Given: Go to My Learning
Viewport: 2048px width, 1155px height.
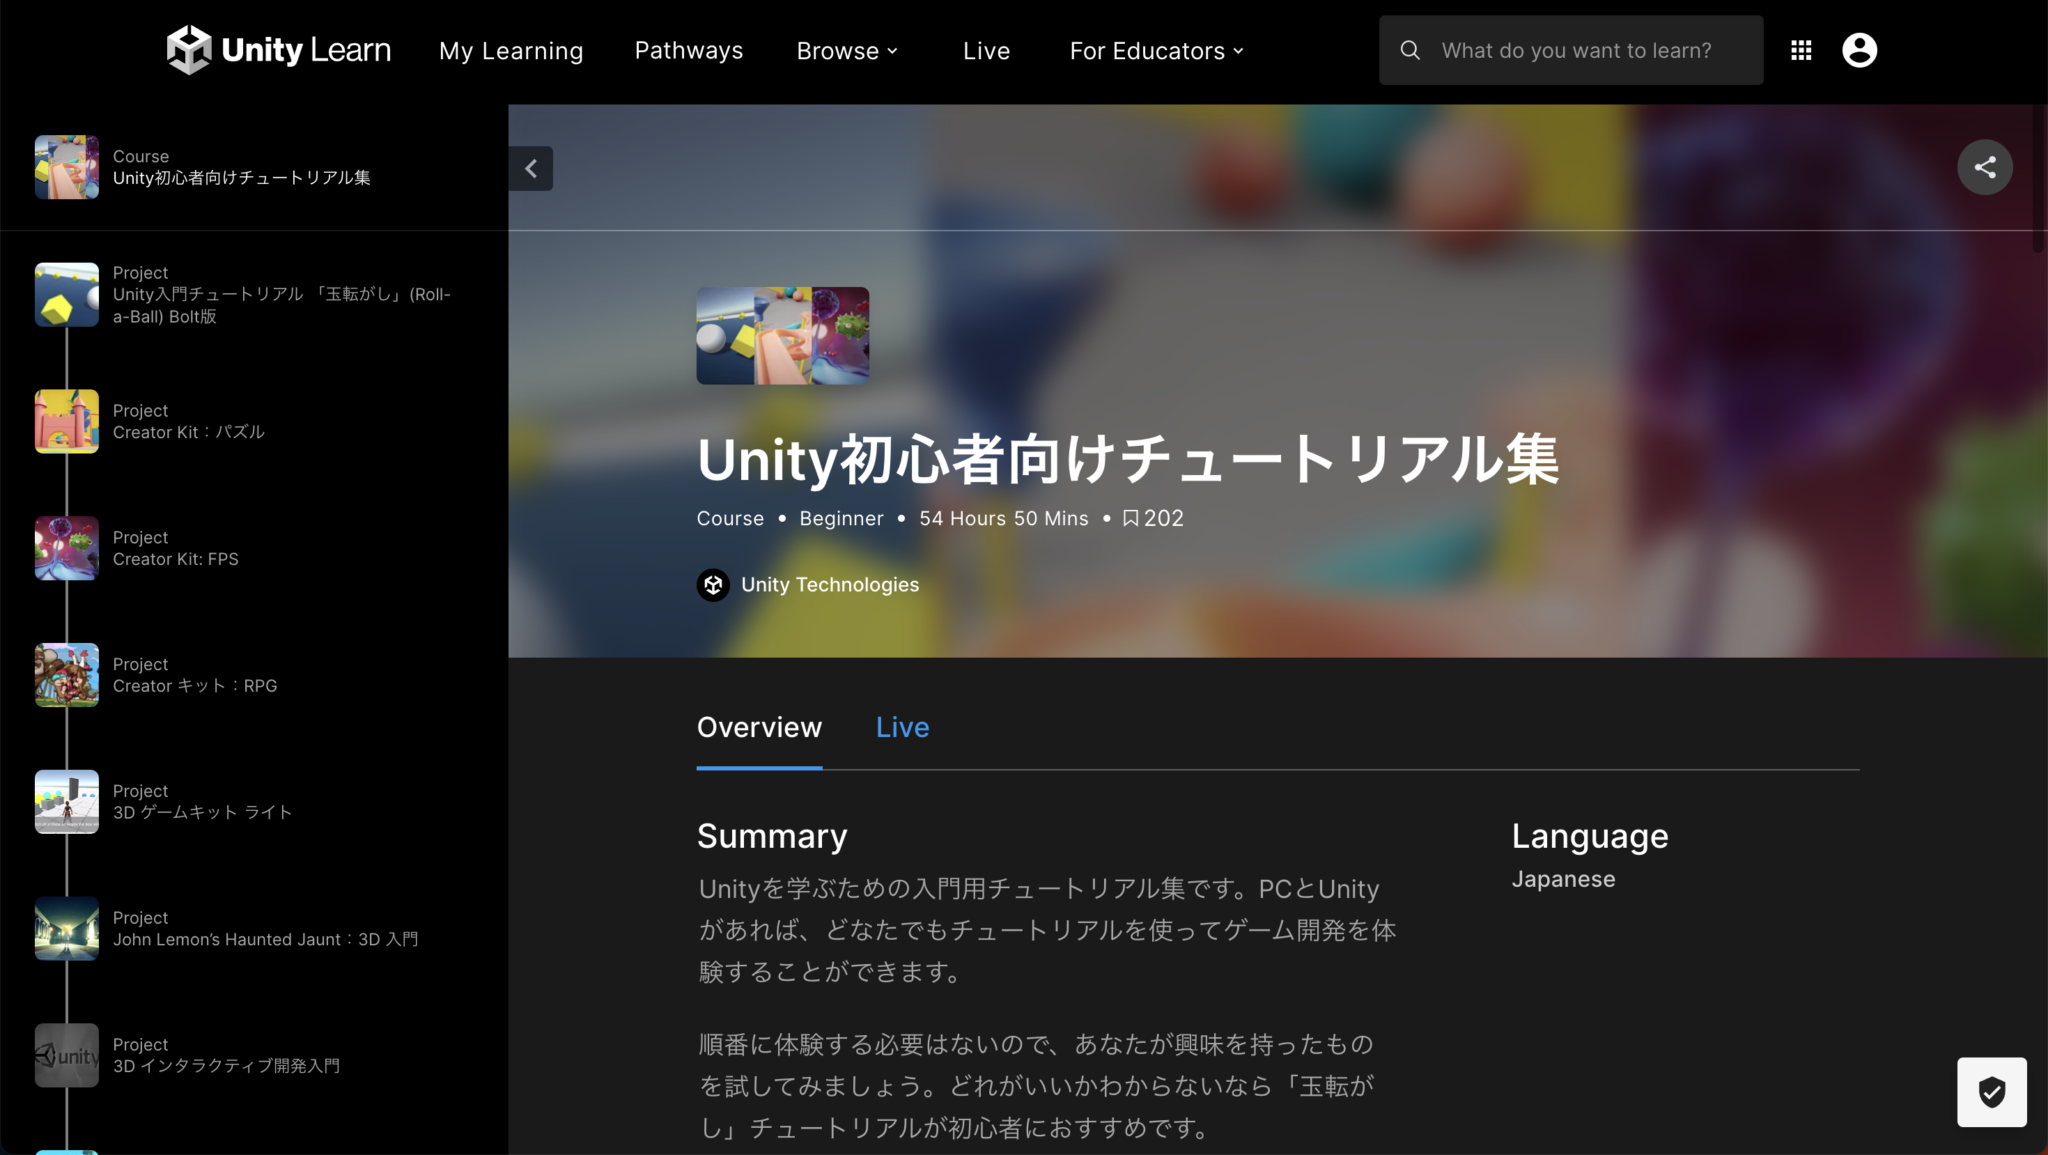Looking at the screenshot, I should [511, 50].
